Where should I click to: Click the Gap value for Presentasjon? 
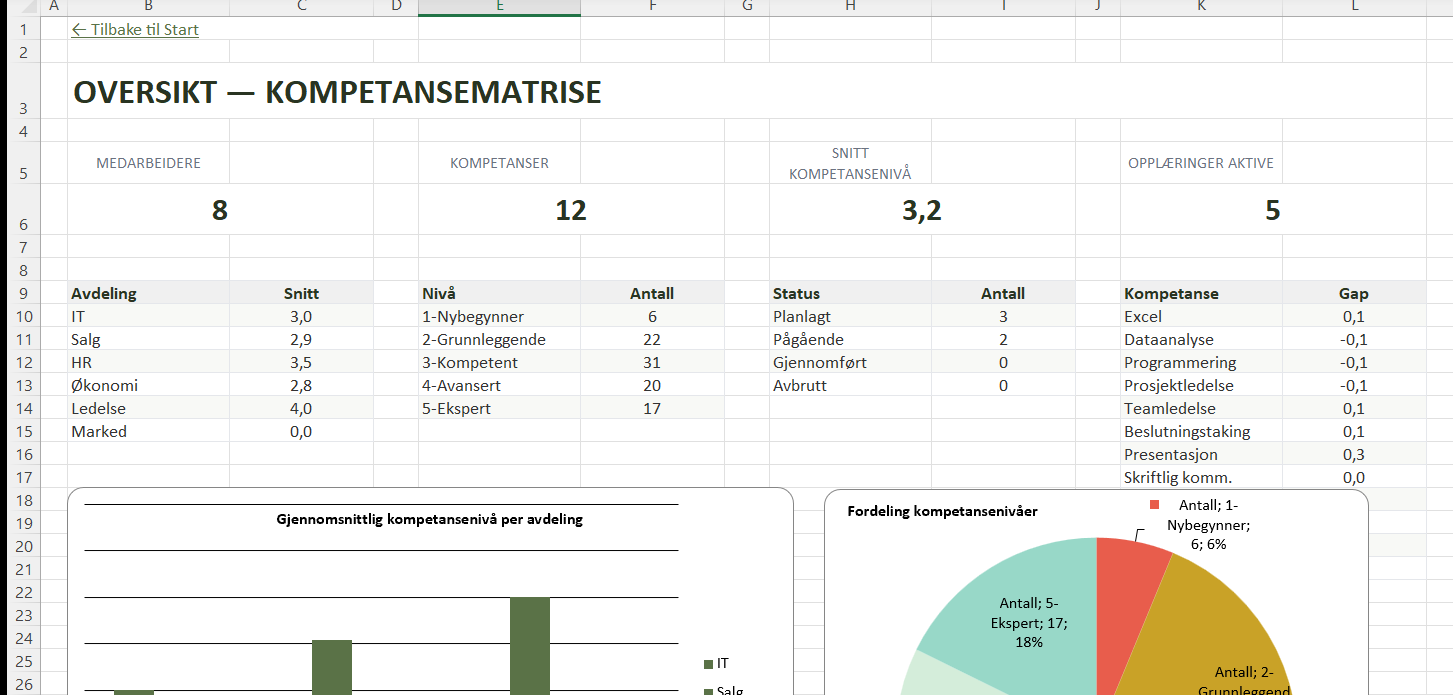click(1353, 454)
